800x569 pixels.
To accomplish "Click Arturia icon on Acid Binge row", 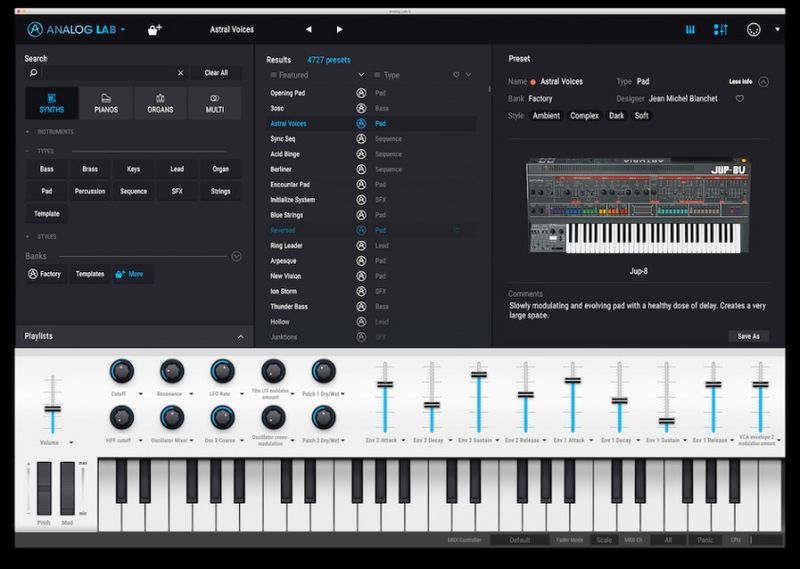I will point(361,154).
